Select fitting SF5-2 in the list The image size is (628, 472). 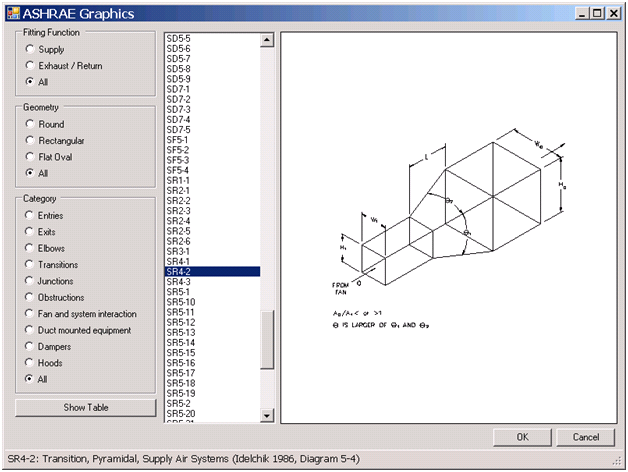pyautogui.click(x=212, y=150)
